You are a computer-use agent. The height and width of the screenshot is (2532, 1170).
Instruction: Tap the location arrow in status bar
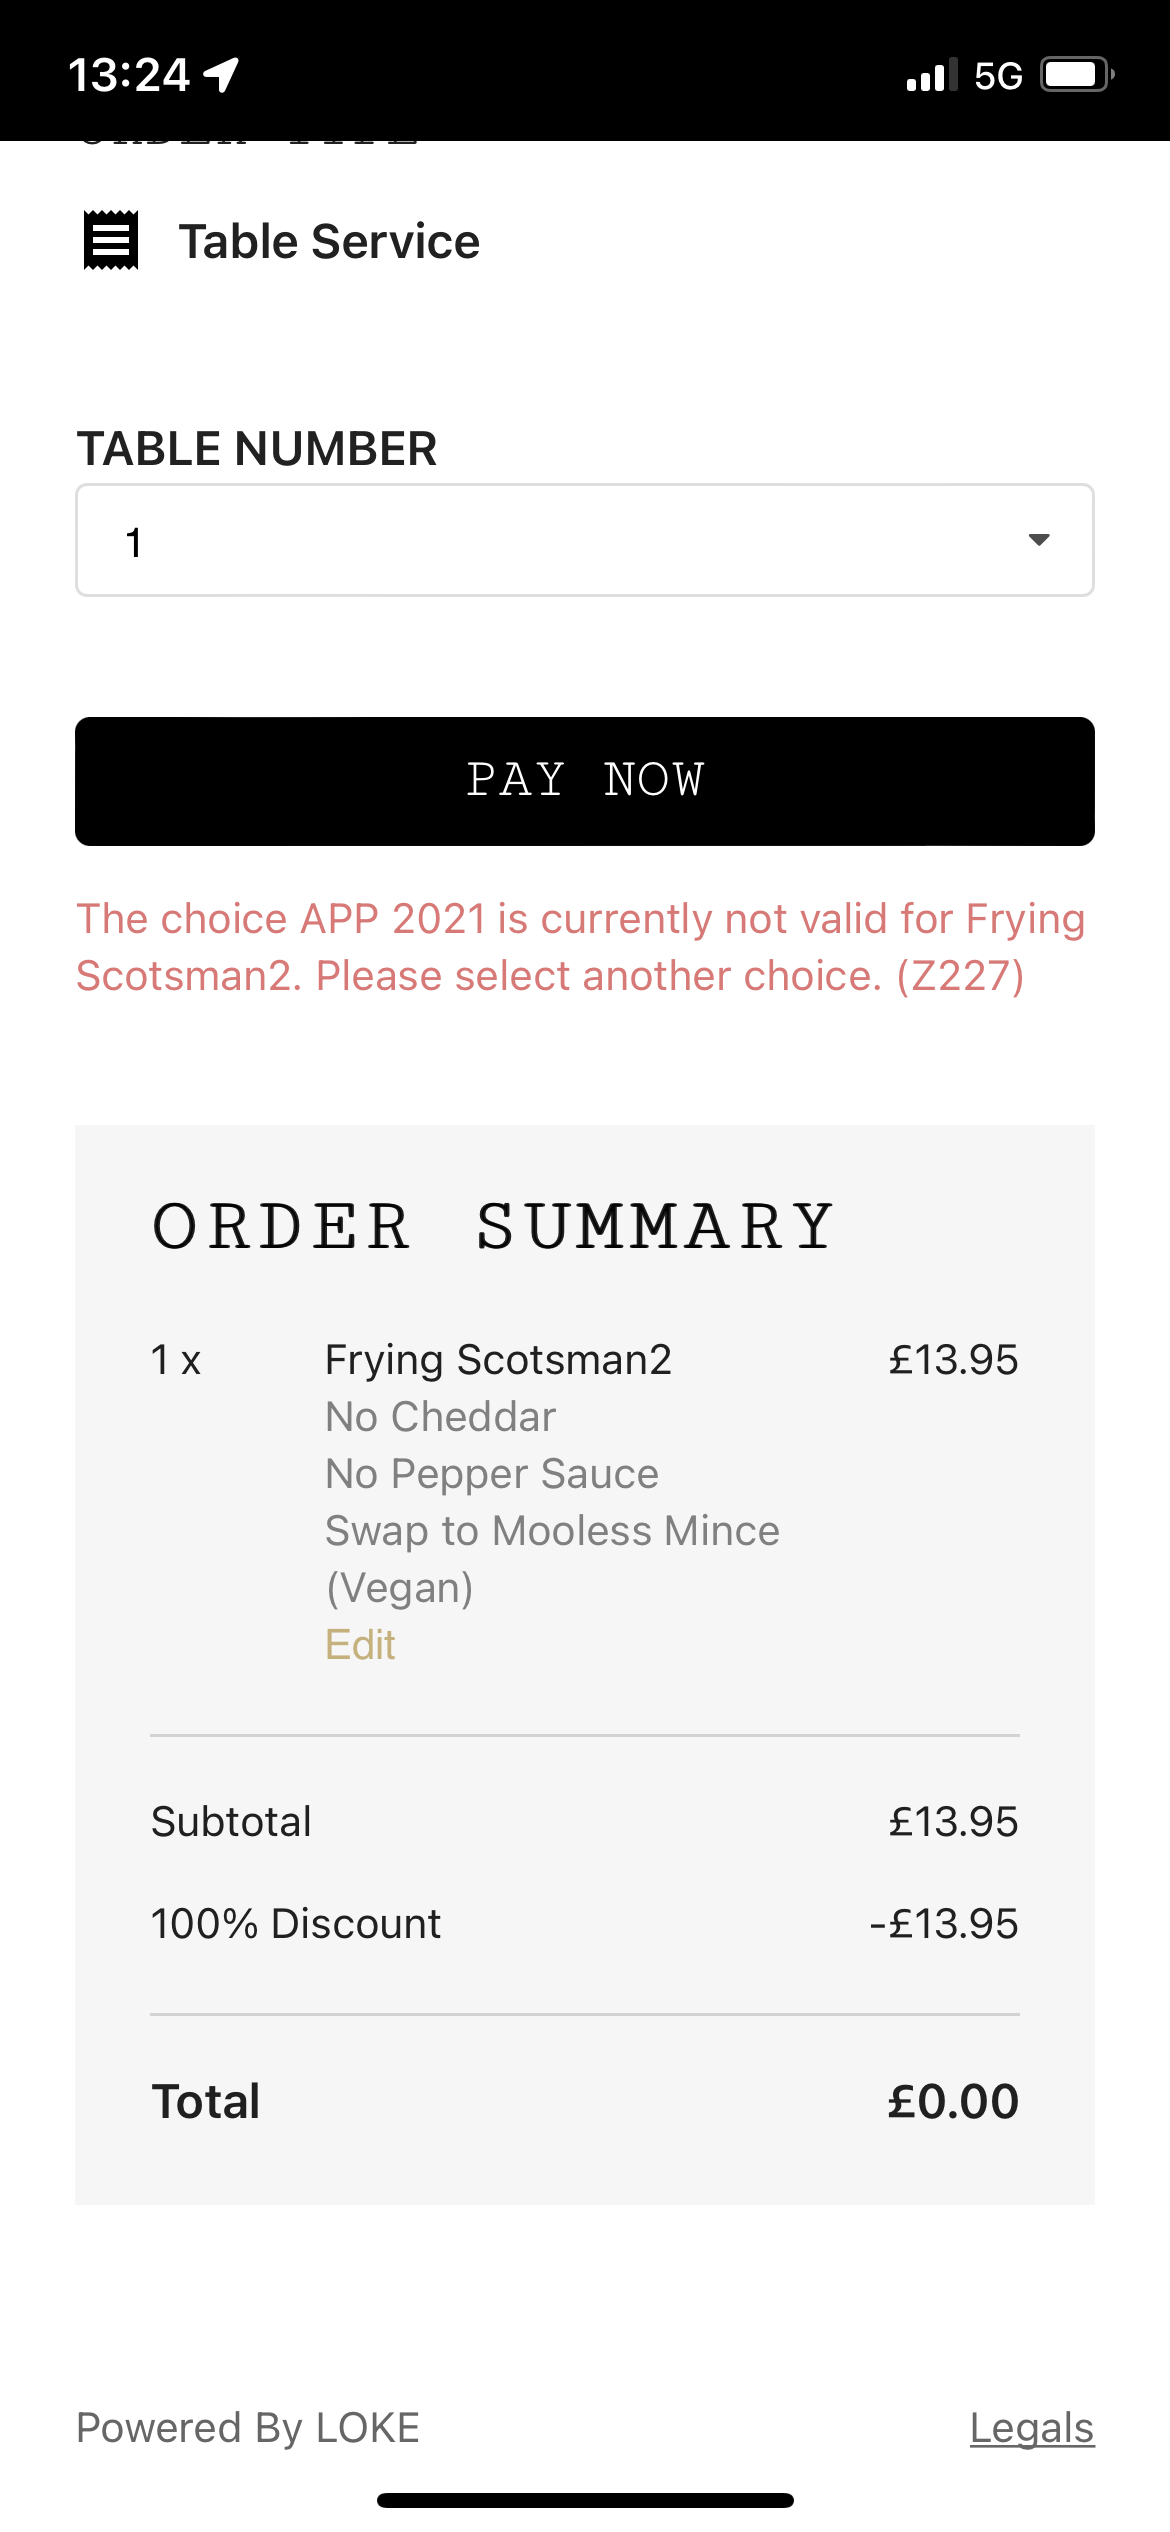221,75
